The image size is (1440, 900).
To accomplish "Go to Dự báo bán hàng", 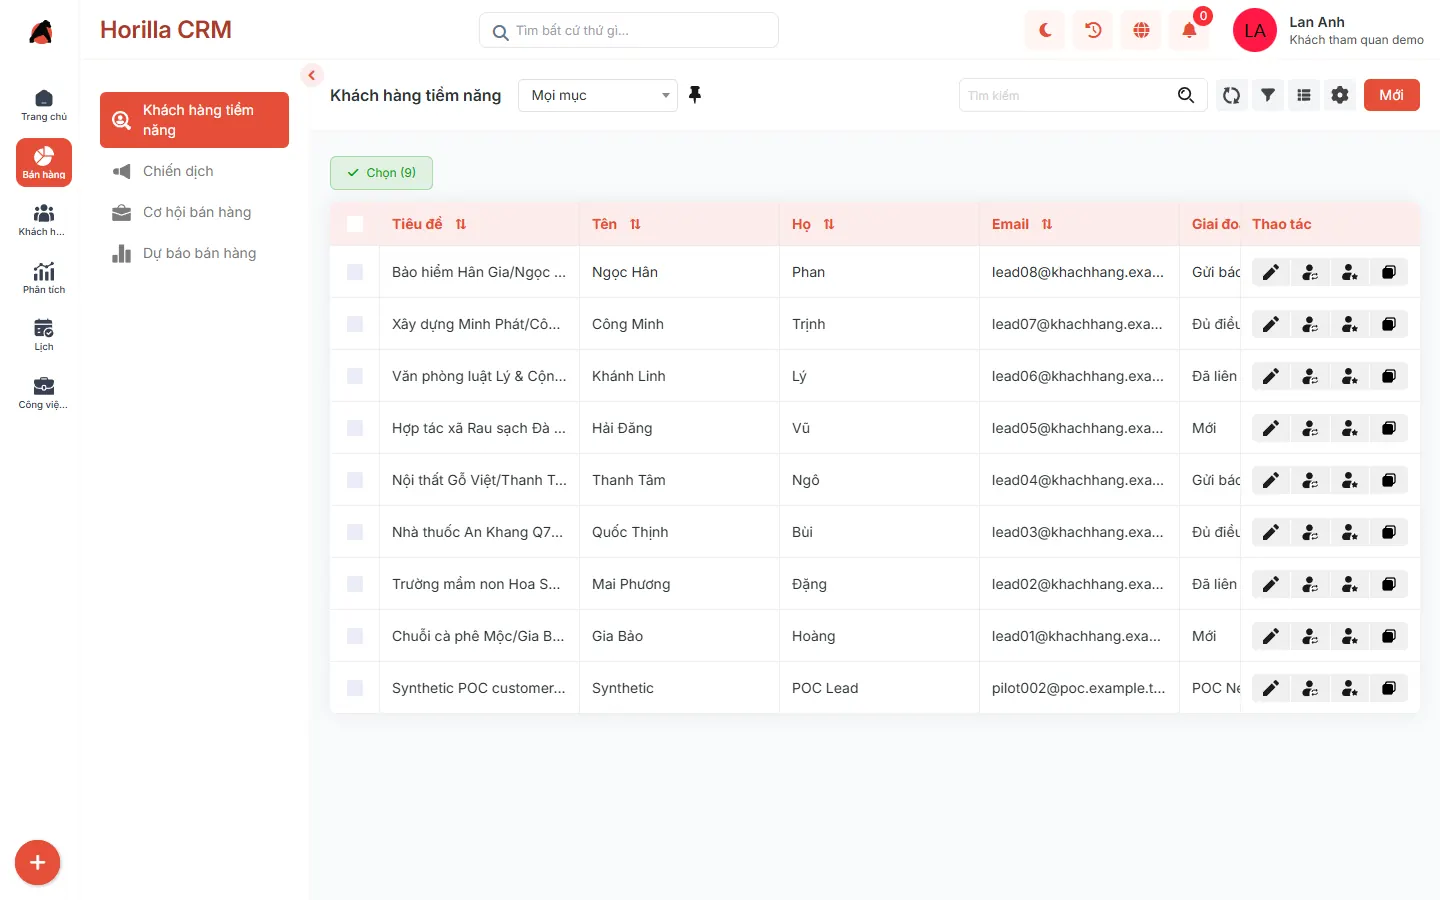I will [x=194, y=253].
